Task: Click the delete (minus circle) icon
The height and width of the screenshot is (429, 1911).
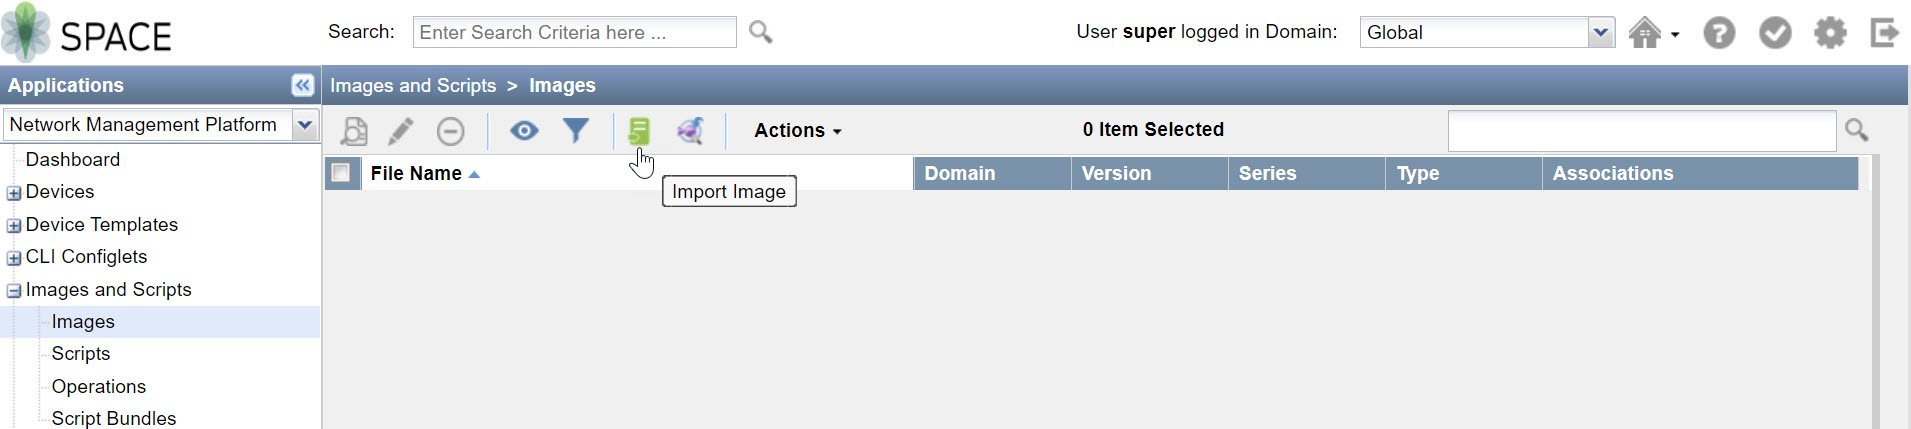Action: (451, 131)
